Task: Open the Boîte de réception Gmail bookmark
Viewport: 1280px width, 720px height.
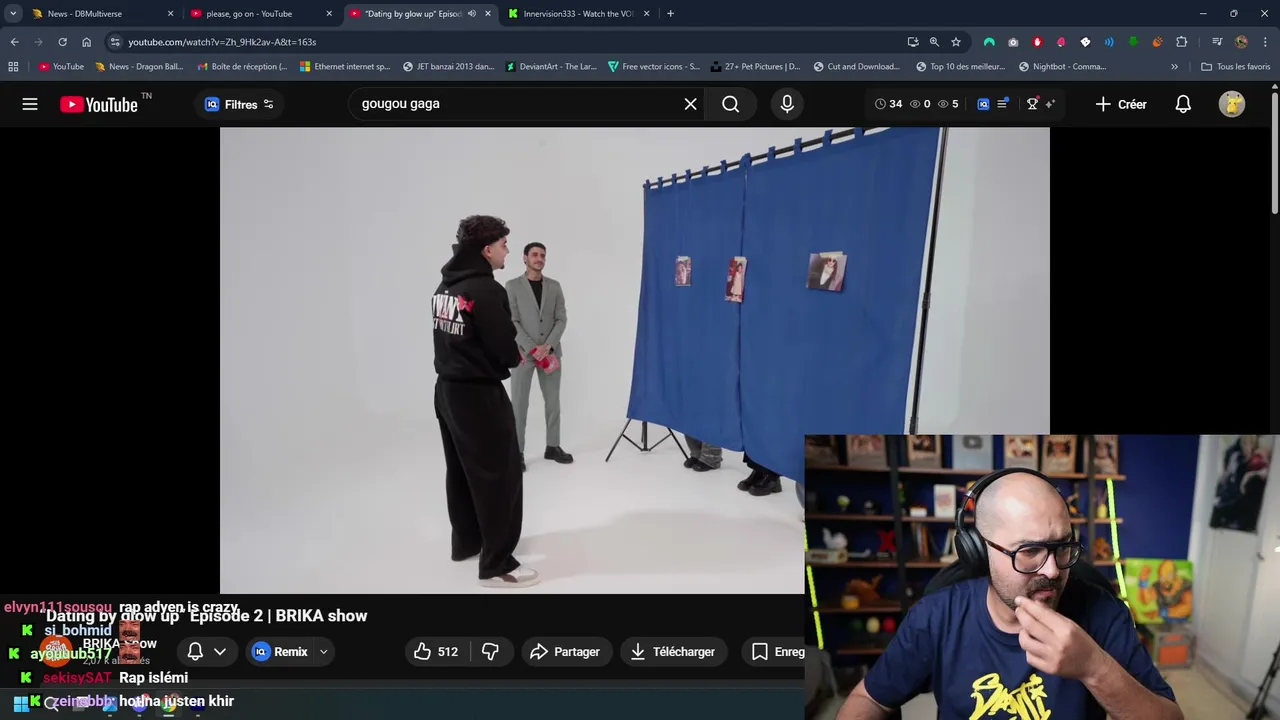Action: coord(241,67)
